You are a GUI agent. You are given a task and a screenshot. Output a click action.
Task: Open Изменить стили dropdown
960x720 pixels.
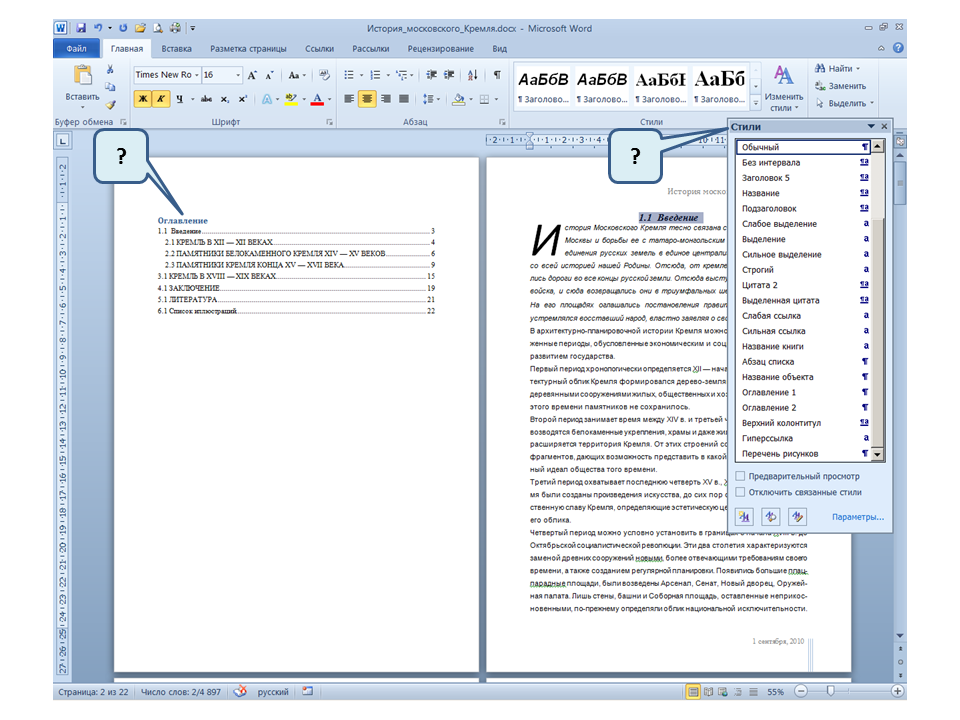click(784, 89)
